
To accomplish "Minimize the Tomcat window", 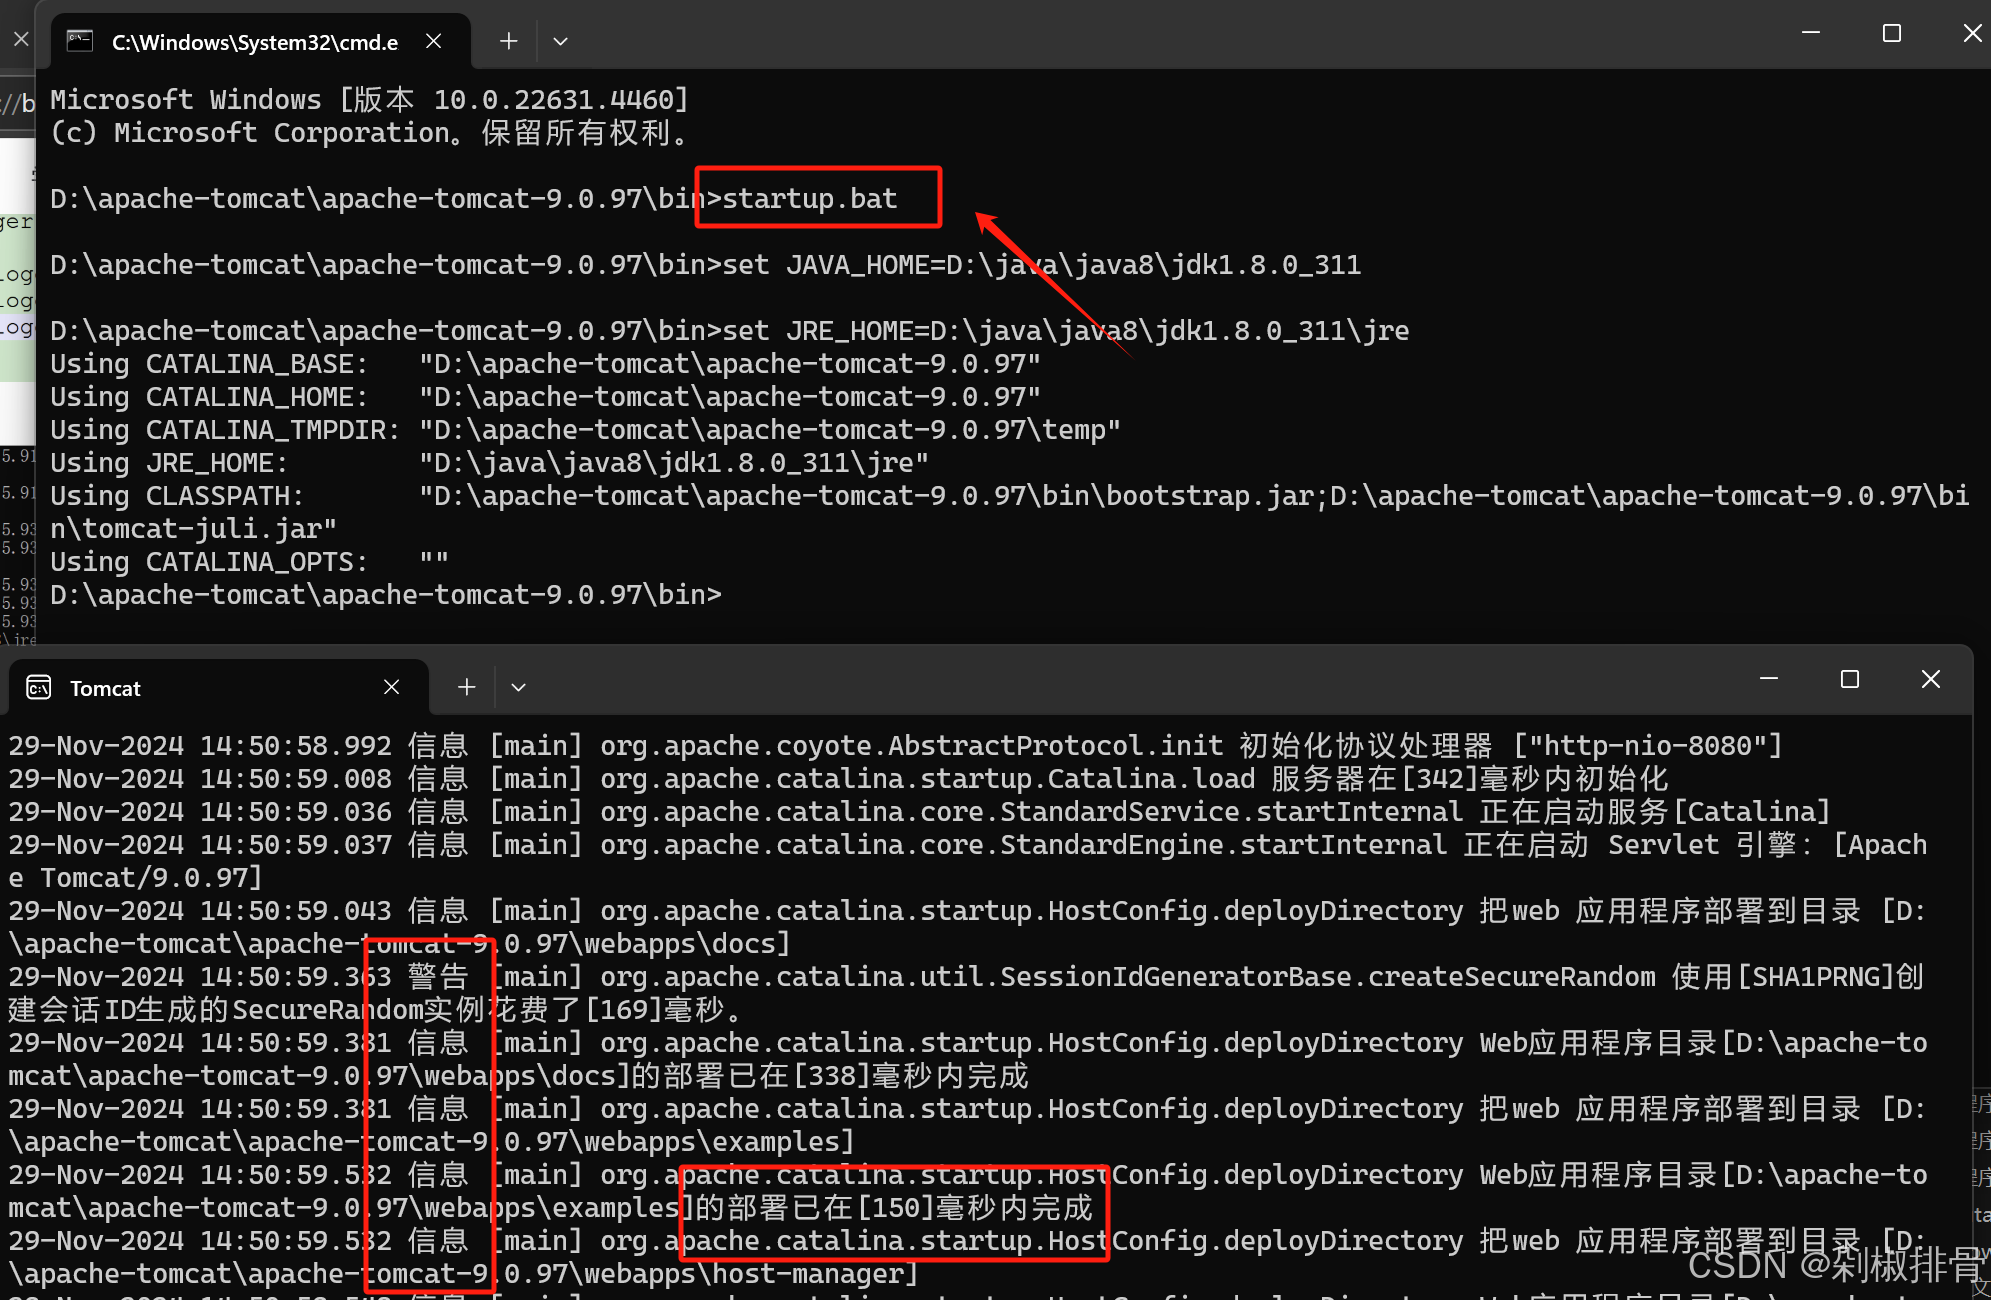I will [1768, 679].
